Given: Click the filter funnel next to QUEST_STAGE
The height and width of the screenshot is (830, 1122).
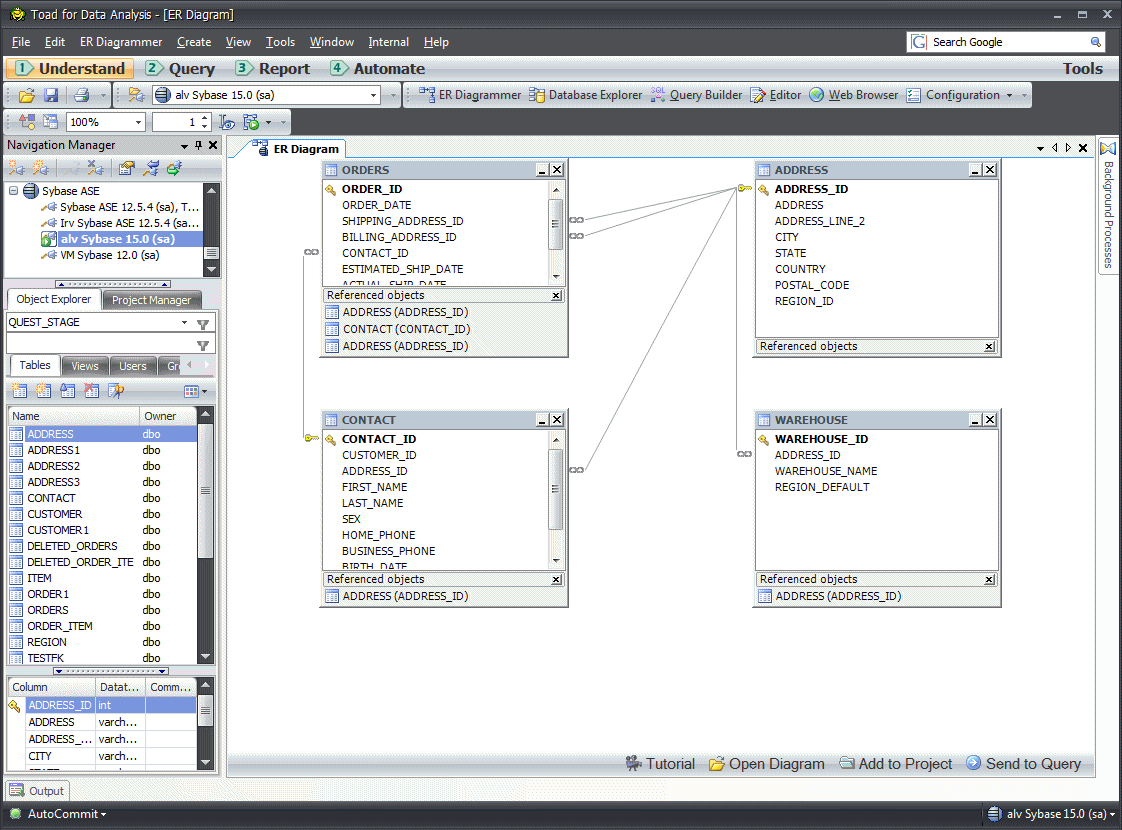Looking at the screenshot, I should click(x=203, y=324).
